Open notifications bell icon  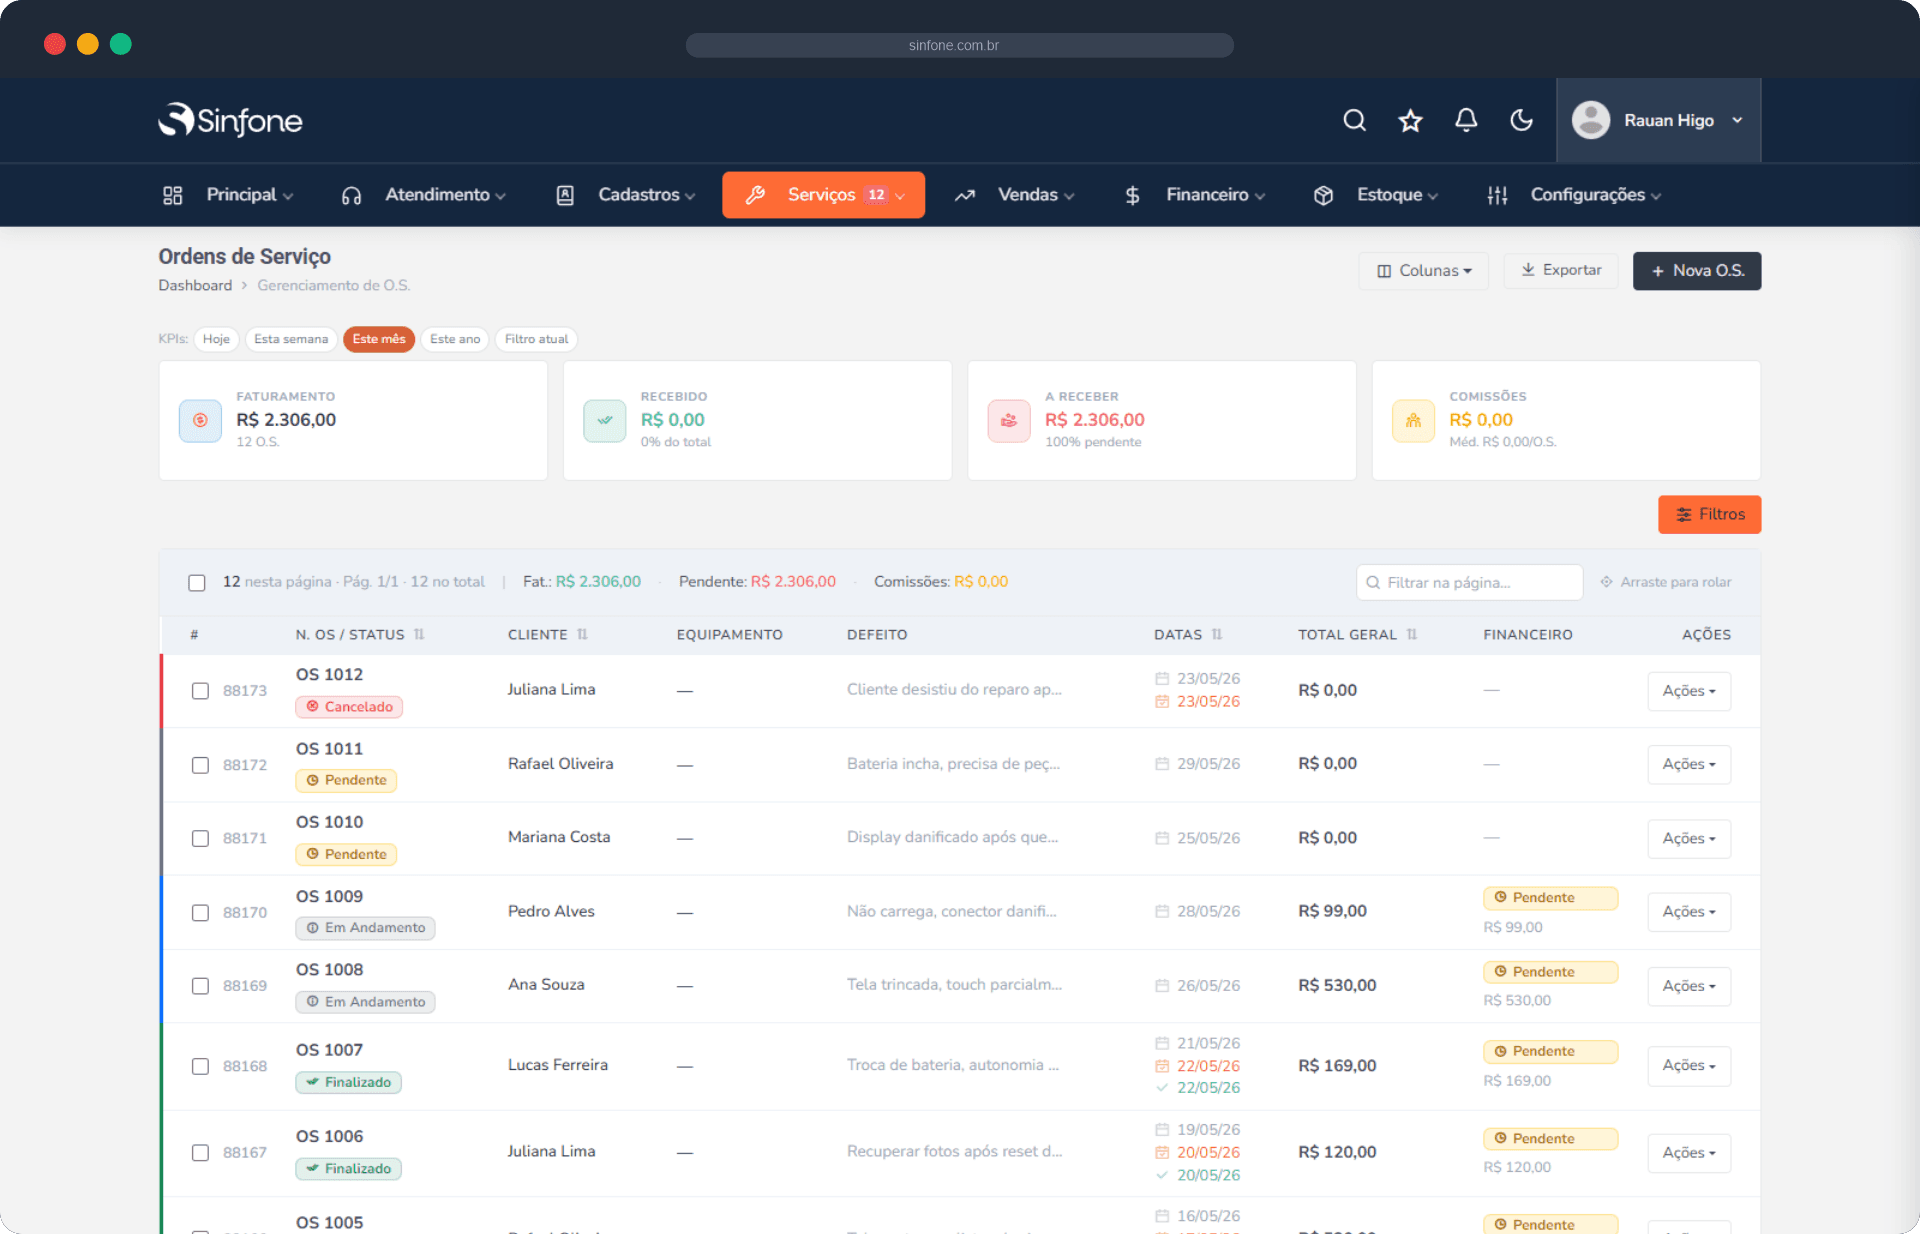[x=1466, y=120]
